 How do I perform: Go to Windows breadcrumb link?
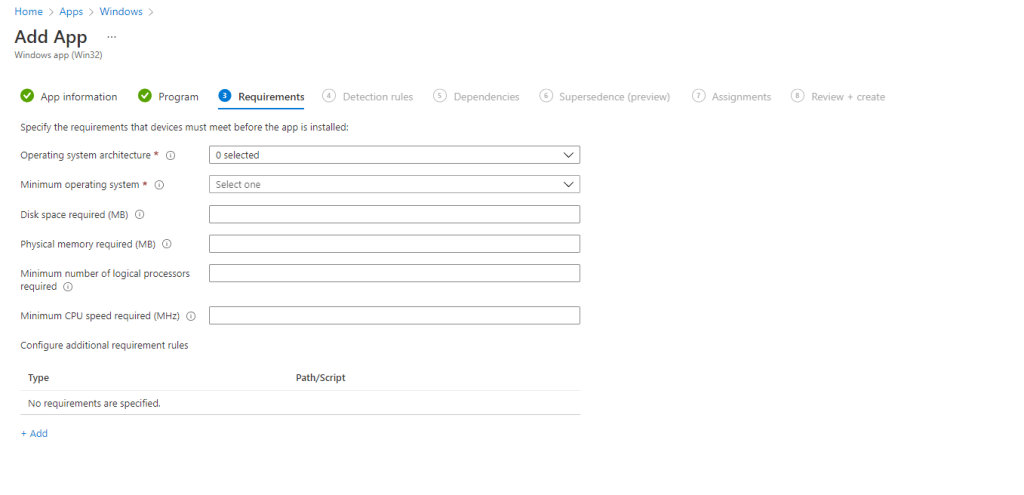point(120,12)
